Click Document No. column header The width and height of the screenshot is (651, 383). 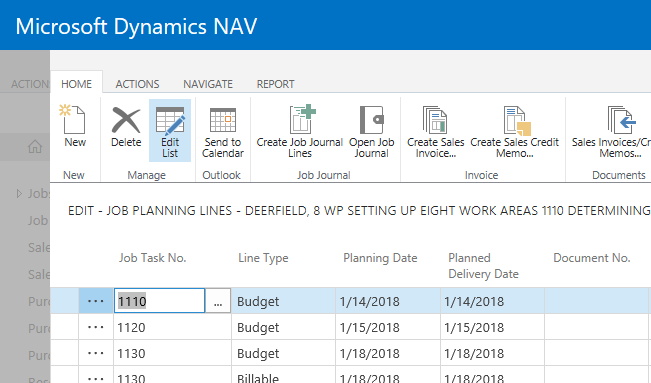point(592,258)
